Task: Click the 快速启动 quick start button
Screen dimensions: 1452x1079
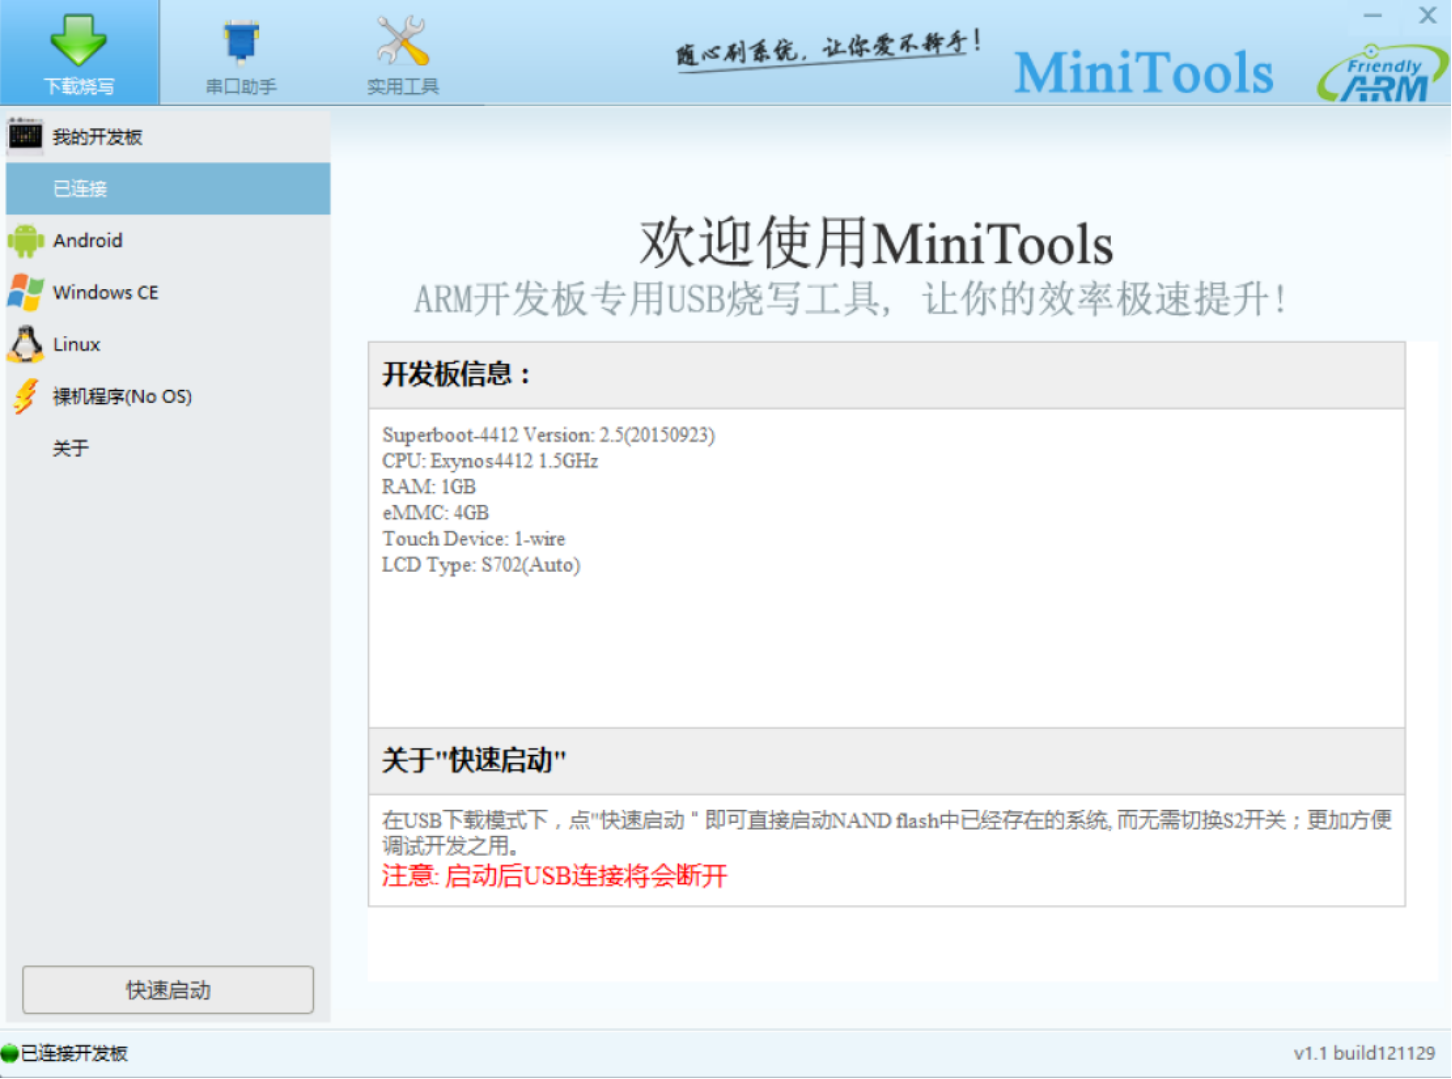Action: coord(168,990)
